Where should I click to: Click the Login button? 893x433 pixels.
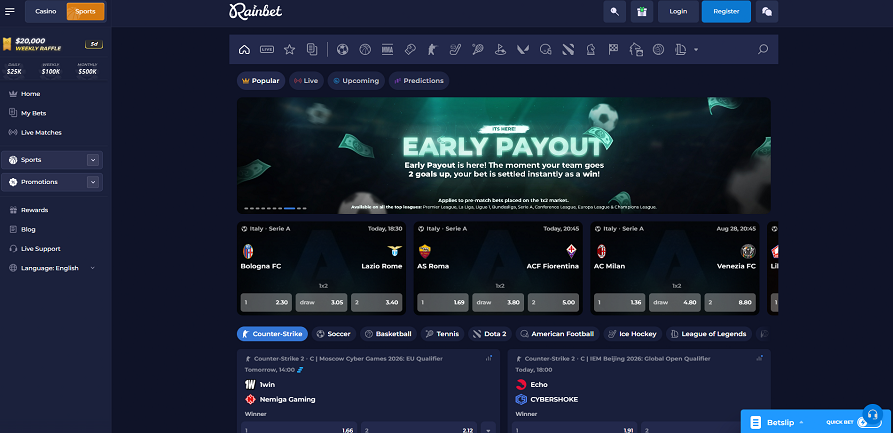(x=678, y=11)
